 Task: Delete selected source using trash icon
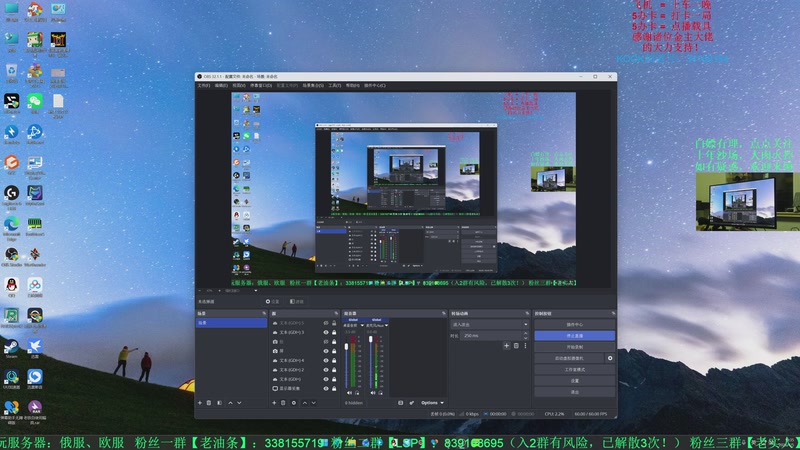(283, 403)
